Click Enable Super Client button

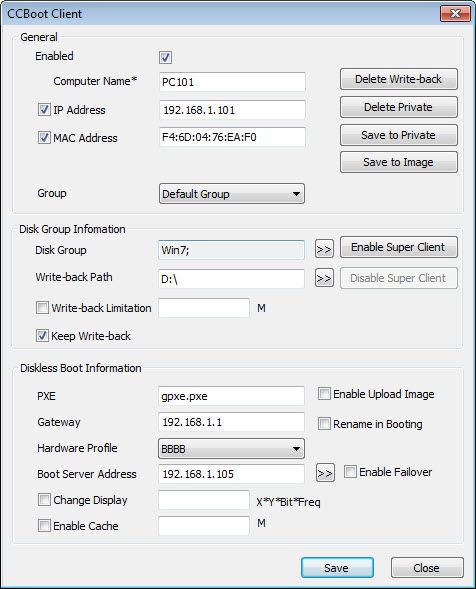399,247
